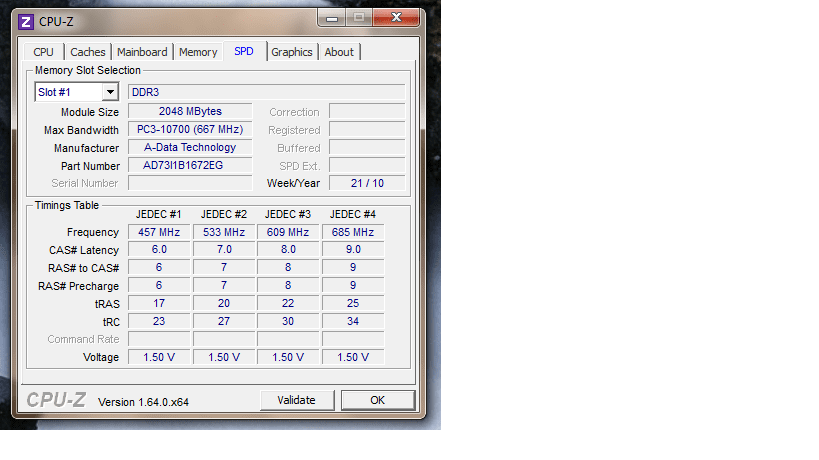Click the CAS# Latency 8.0 value

pyautogui.click(x=288, y=250)
